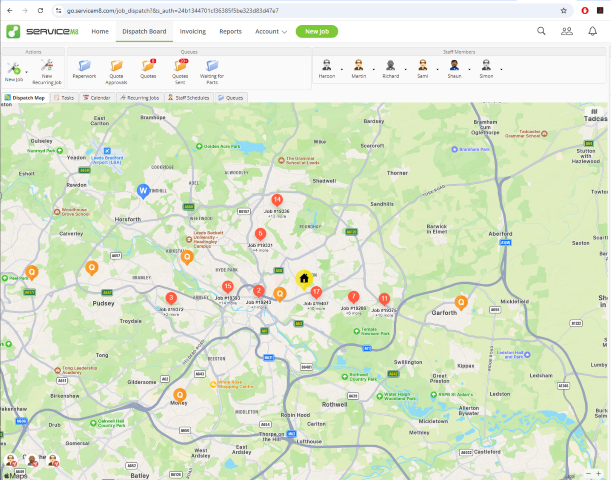611x480 pixels.
Task: Switch to the Recurring Jobs tab
Action: click(140, 98)
